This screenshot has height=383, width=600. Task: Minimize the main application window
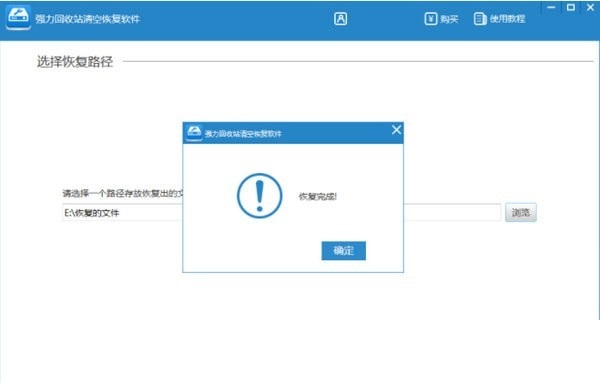(x=551, y=7)
